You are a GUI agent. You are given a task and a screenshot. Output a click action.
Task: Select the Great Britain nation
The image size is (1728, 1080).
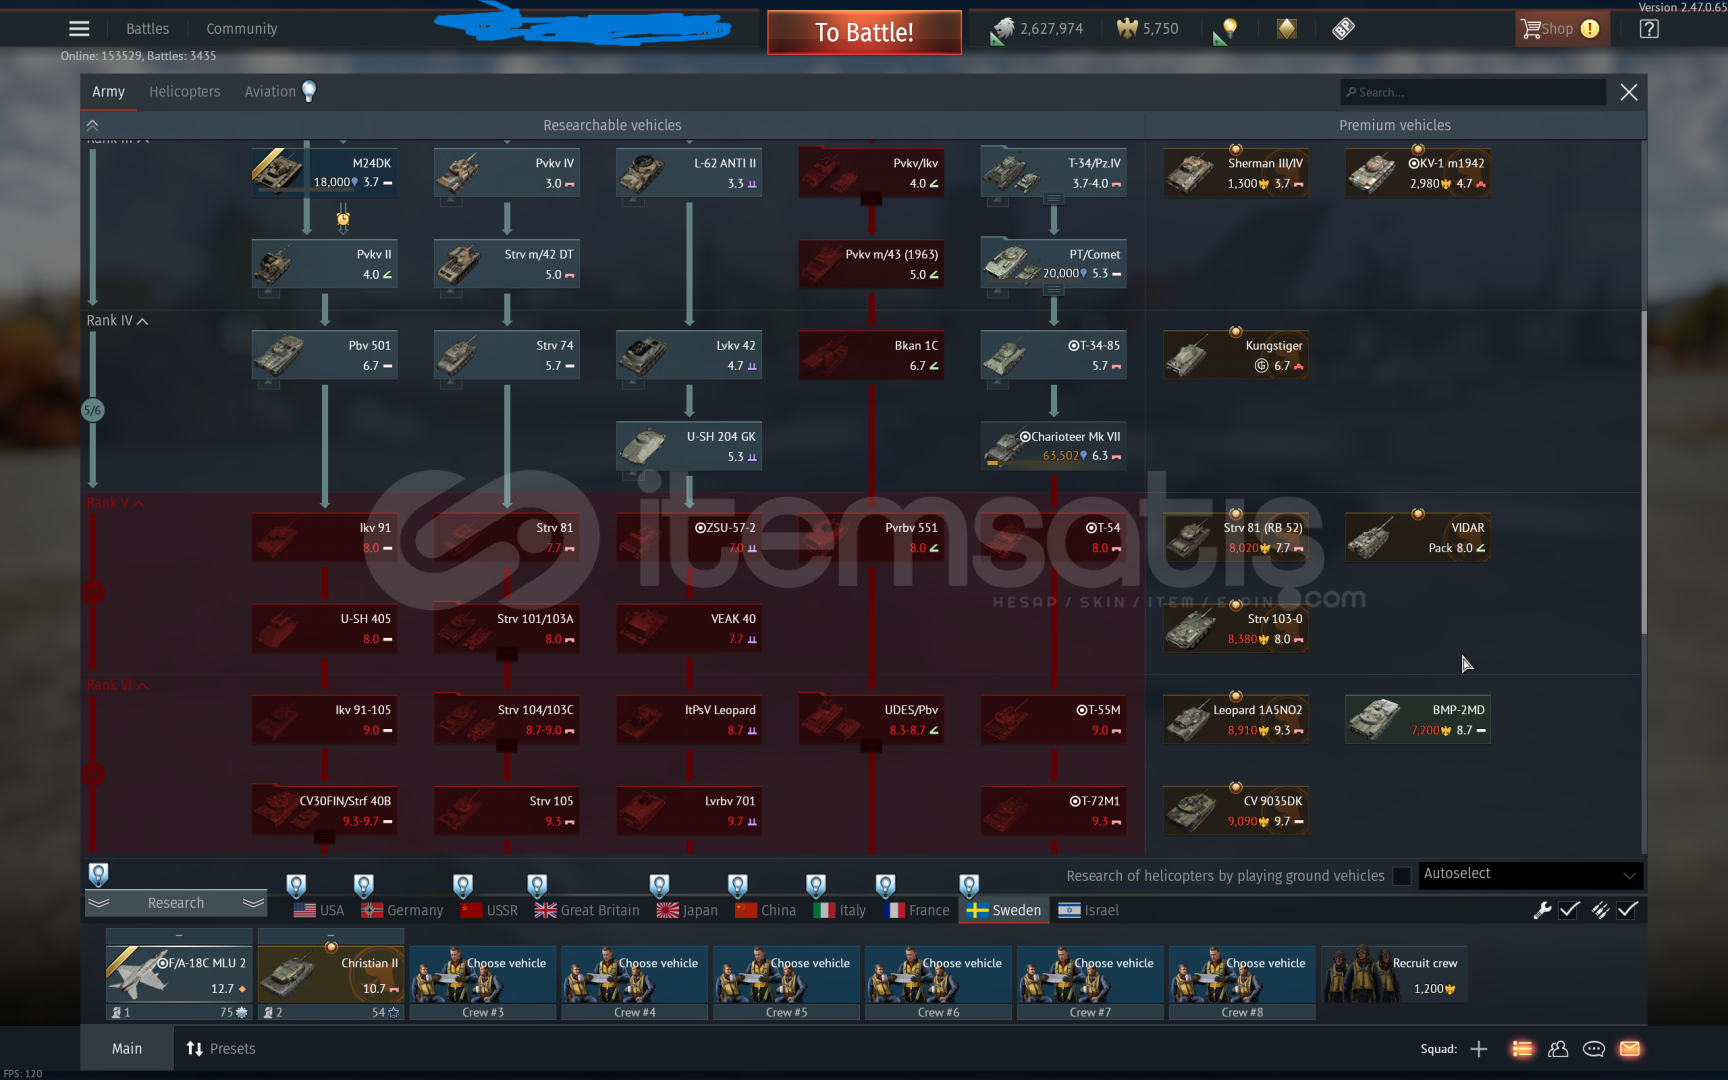587,910
